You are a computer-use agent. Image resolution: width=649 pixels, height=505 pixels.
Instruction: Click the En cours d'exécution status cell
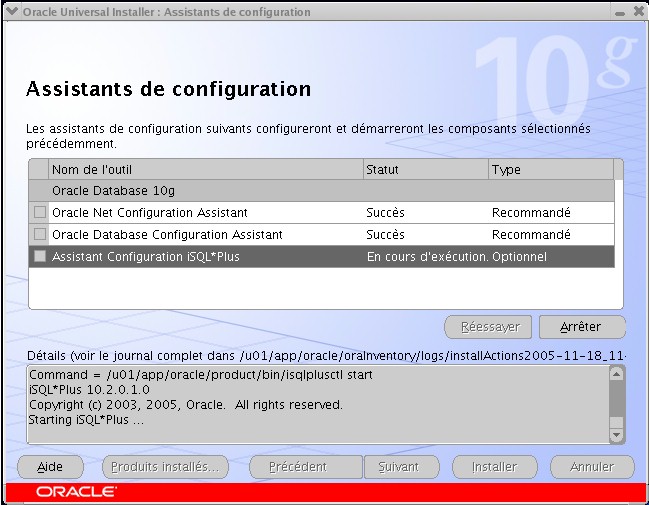click(x=427, y=257)
